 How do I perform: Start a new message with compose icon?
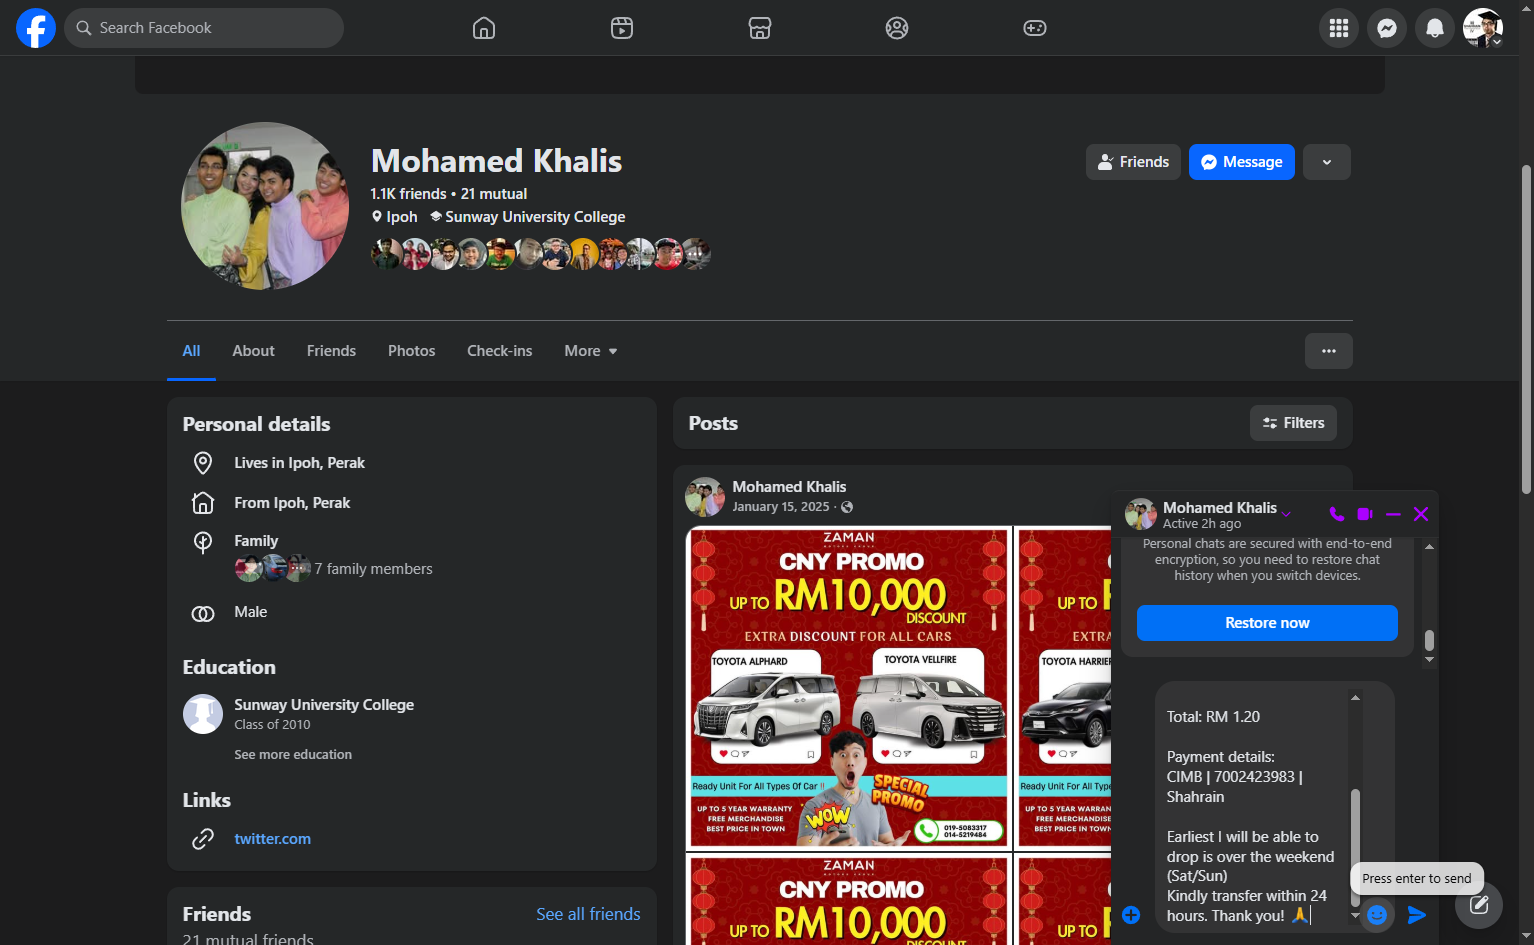(x=1479, y=905)
